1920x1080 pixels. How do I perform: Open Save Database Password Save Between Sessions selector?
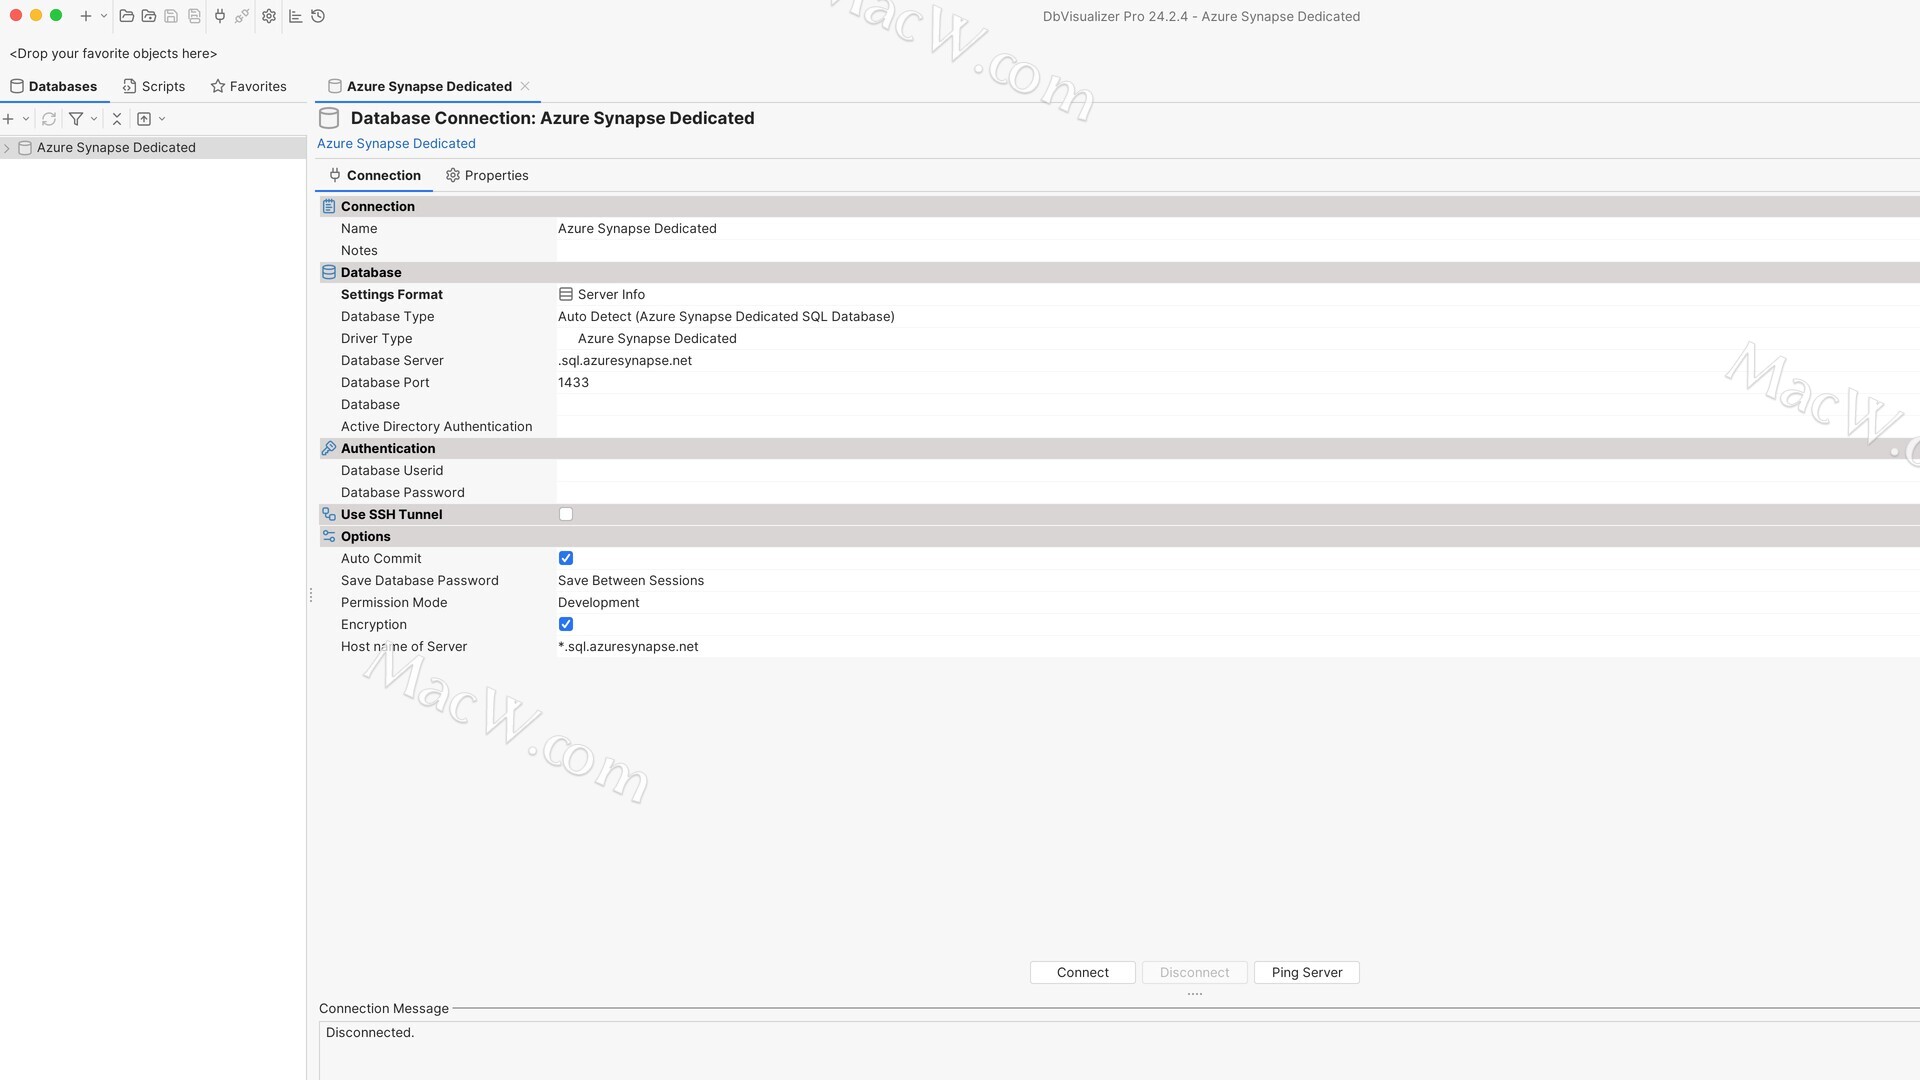pyautogui.click(x=1238, y=580)
